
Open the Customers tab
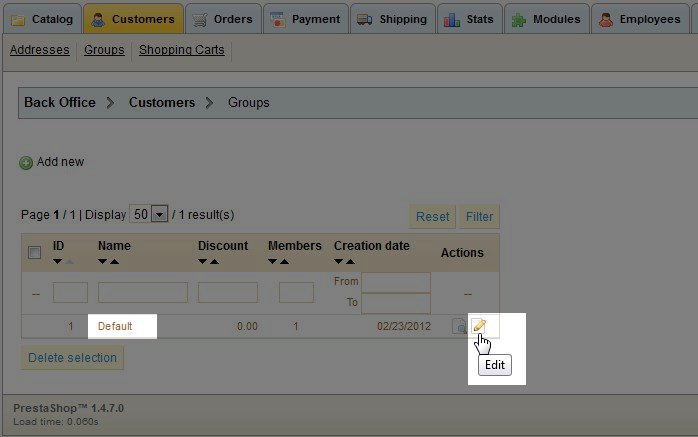click(x=133, y=19)
